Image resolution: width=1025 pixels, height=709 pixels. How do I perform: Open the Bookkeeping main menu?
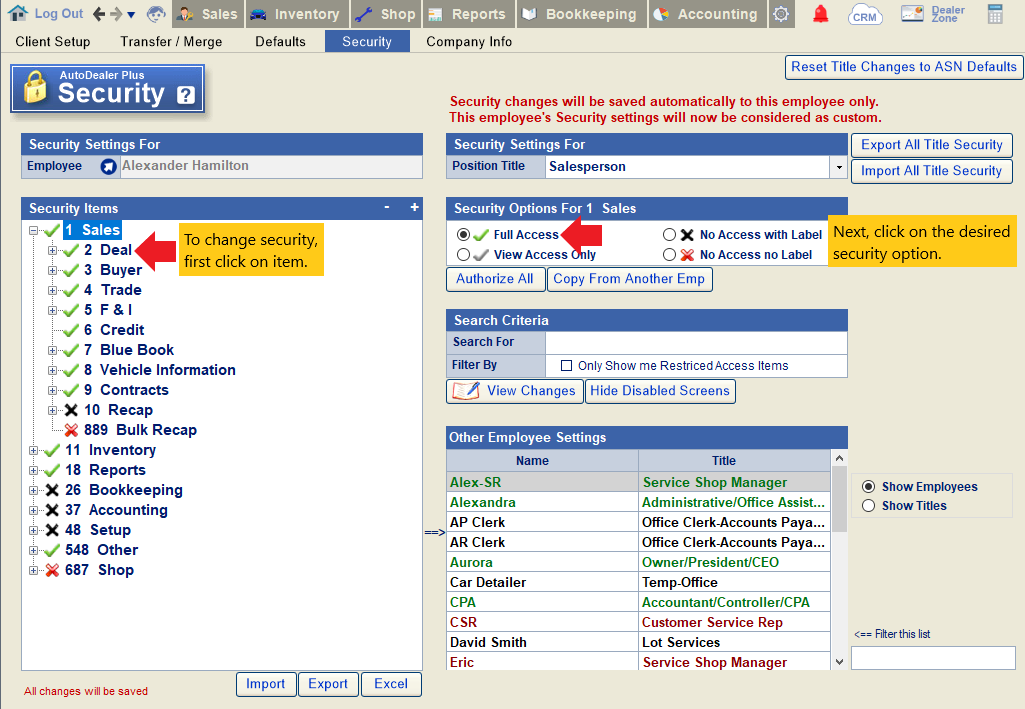coord(582,14)
